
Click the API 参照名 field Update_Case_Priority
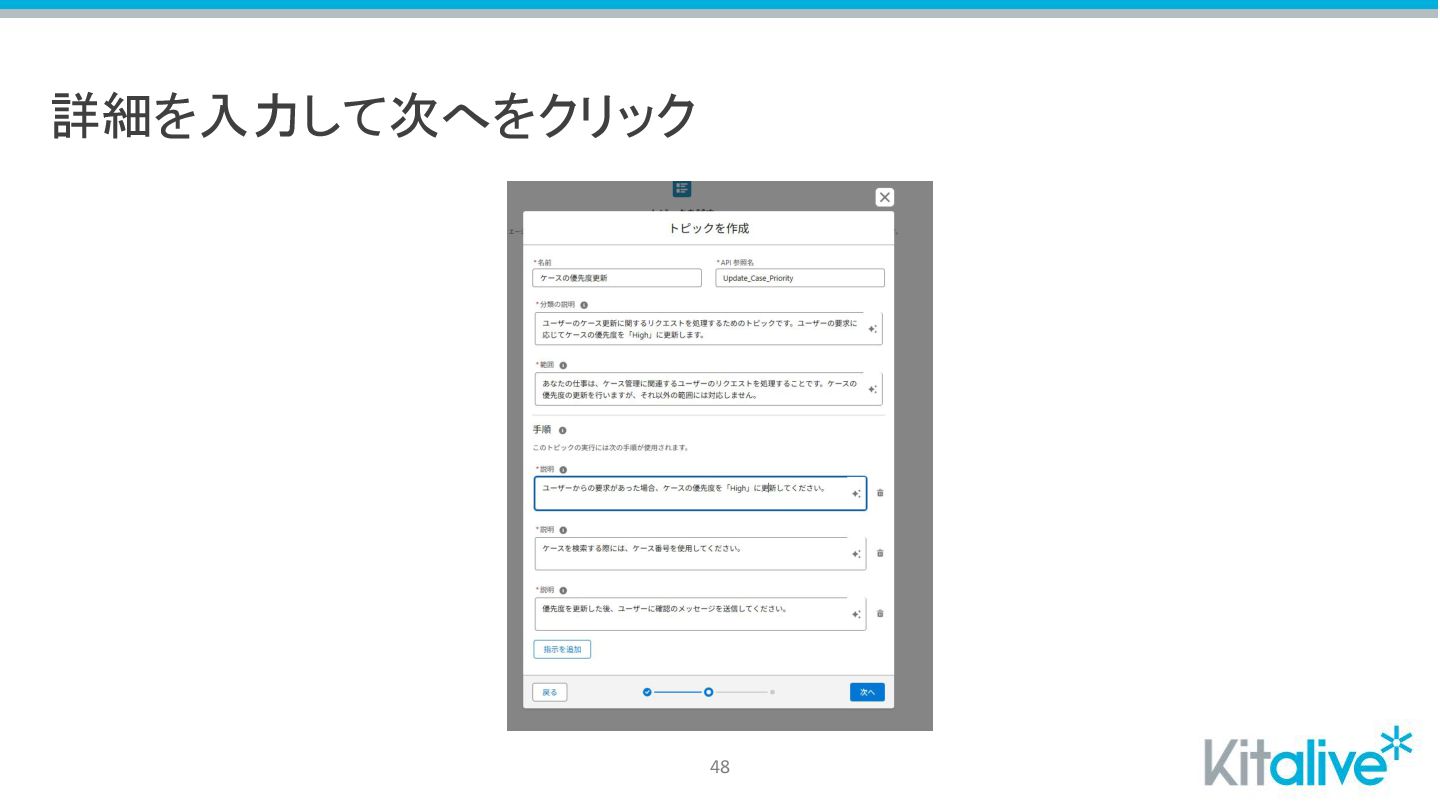(x=800, y=278)
